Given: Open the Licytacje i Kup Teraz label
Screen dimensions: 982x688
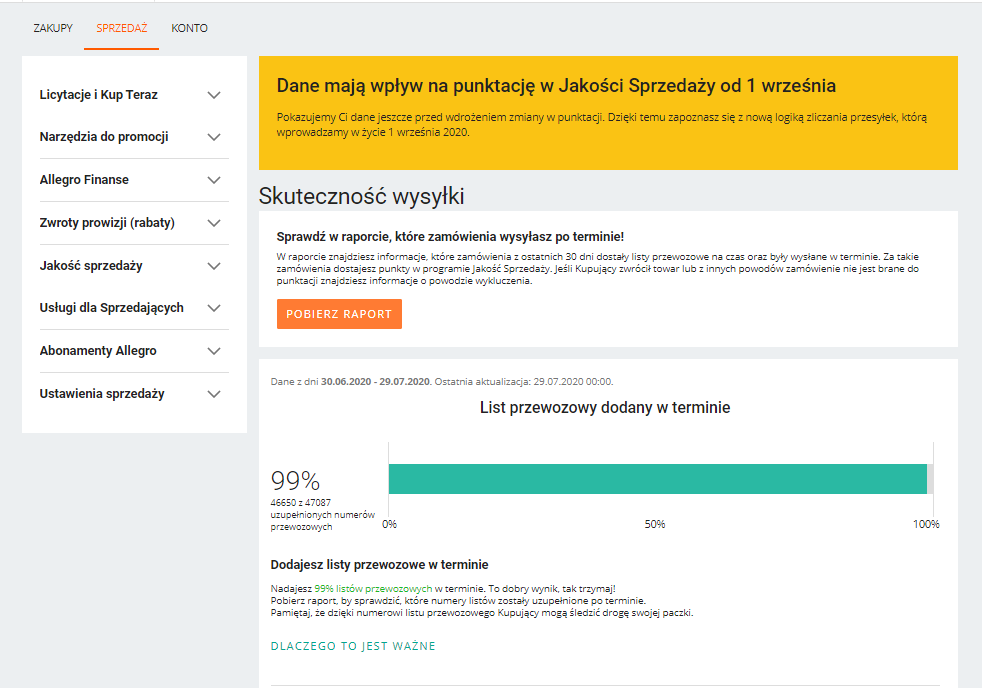Looking at the screenshot, I should click(98, 95).
